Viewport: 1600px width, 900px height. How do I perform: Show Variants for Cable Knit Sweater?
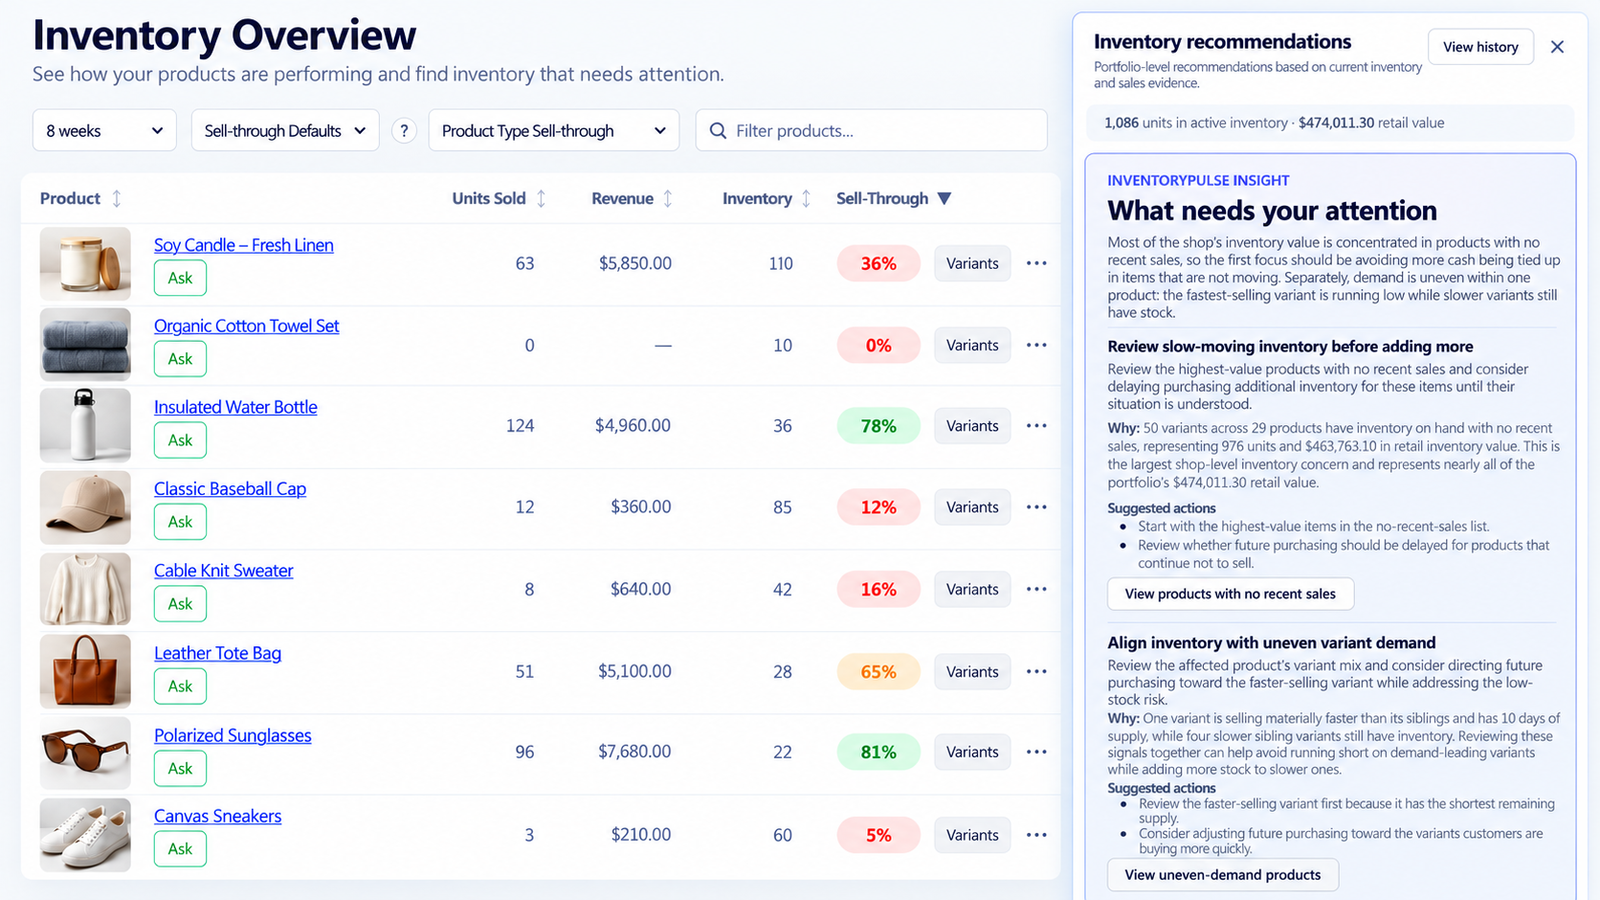tap(972, 589)
